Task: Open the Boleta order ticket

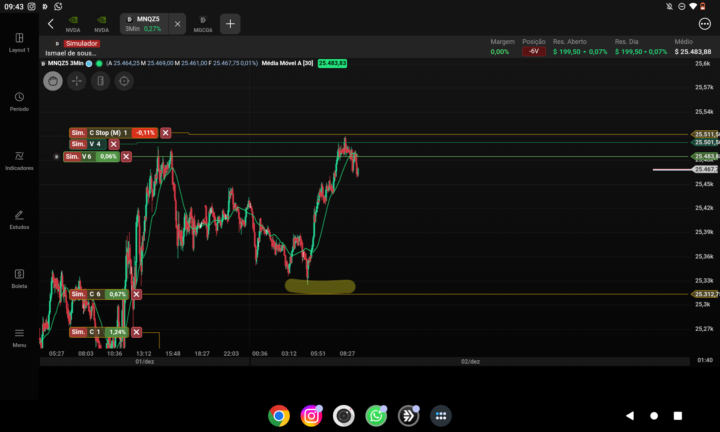Action: [20, 277]
